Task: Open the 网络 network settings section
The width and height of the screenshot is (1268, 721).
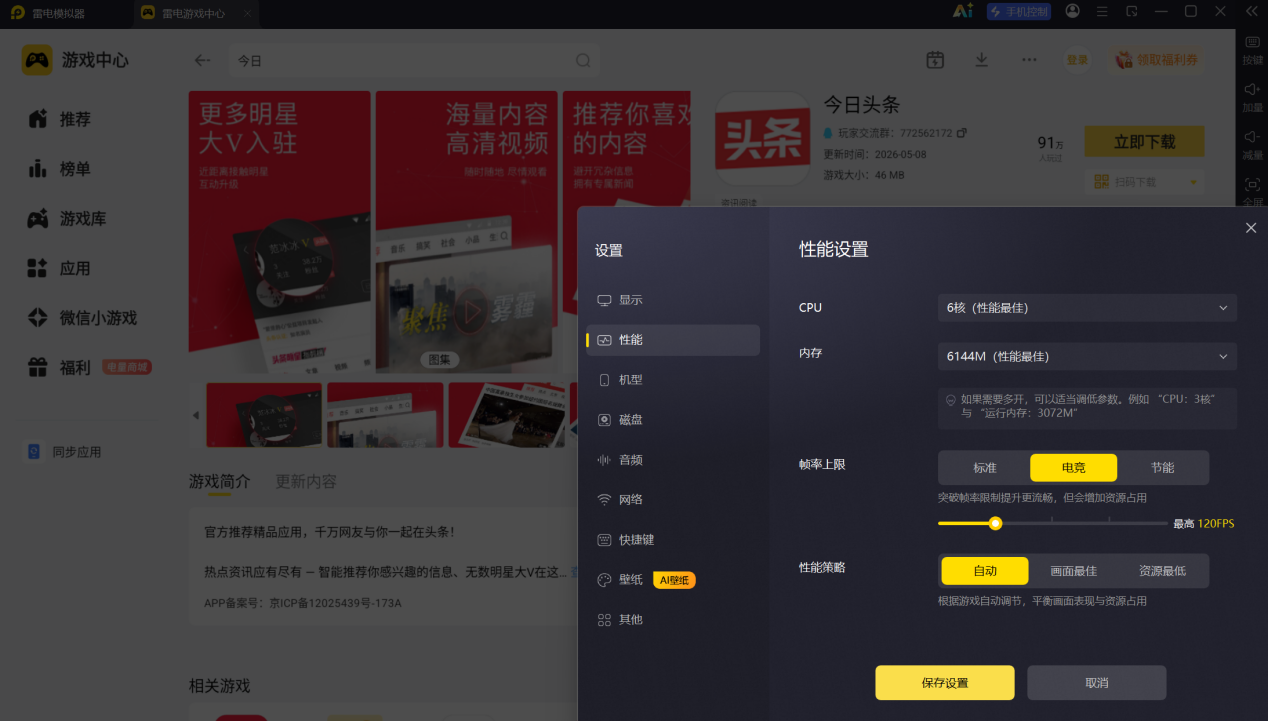Action: 673,500
